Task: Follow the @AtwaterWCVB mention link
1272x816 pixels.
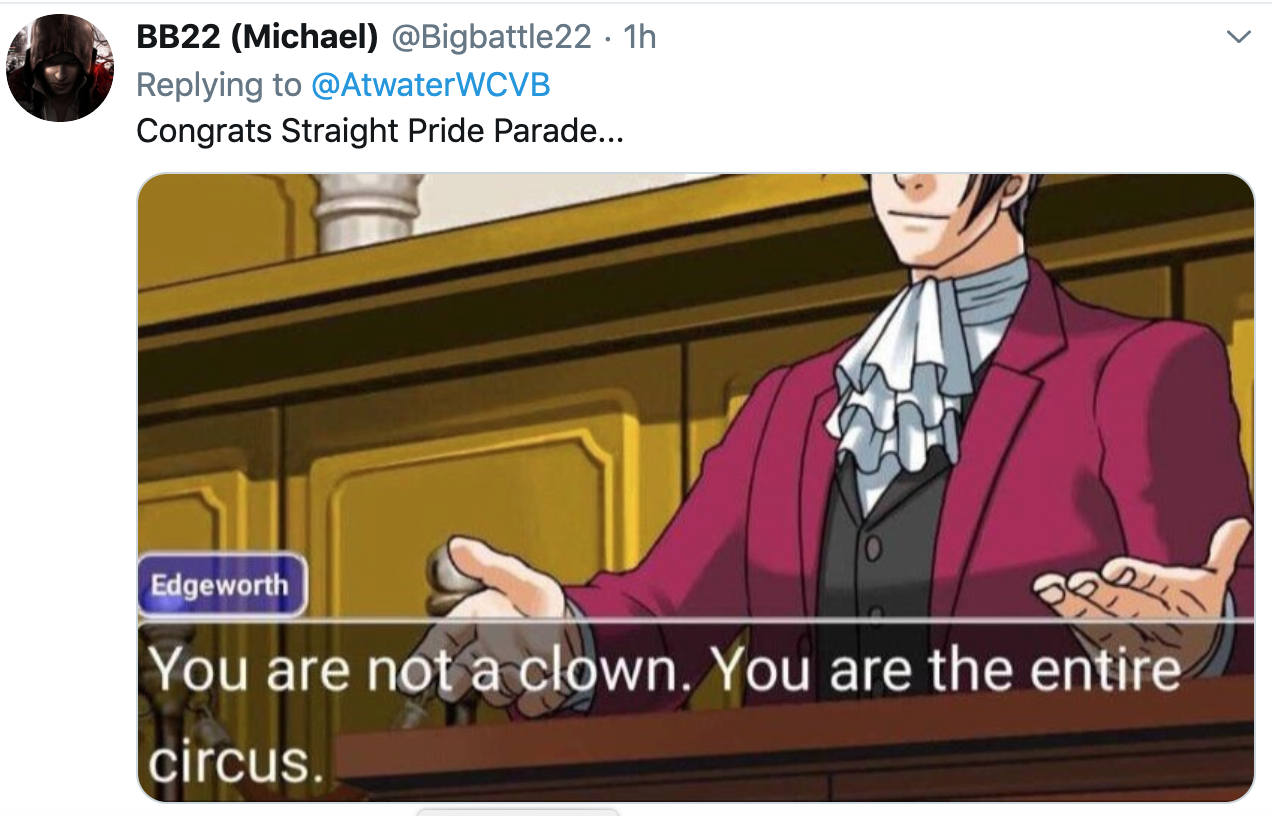Action: coord(431,85)
